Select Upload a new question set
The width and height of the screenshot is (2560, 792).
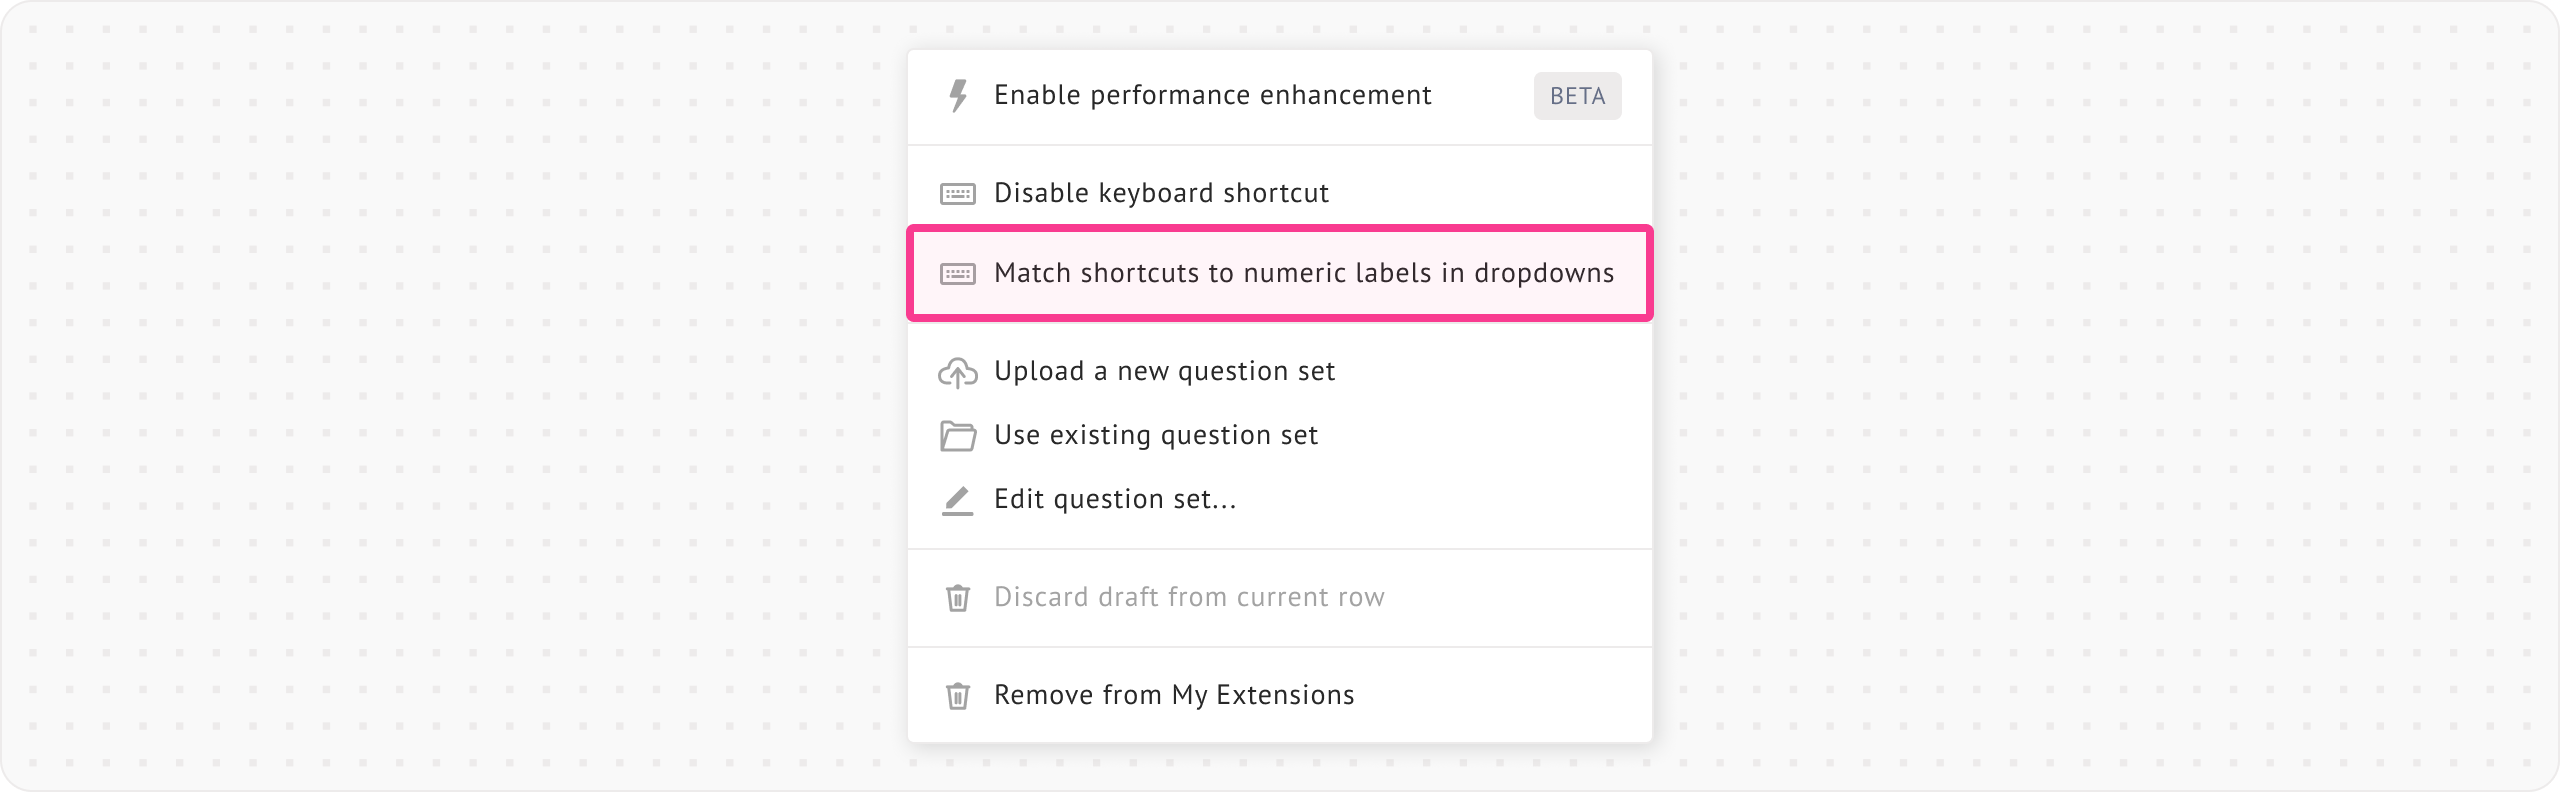pos(1164,372)
